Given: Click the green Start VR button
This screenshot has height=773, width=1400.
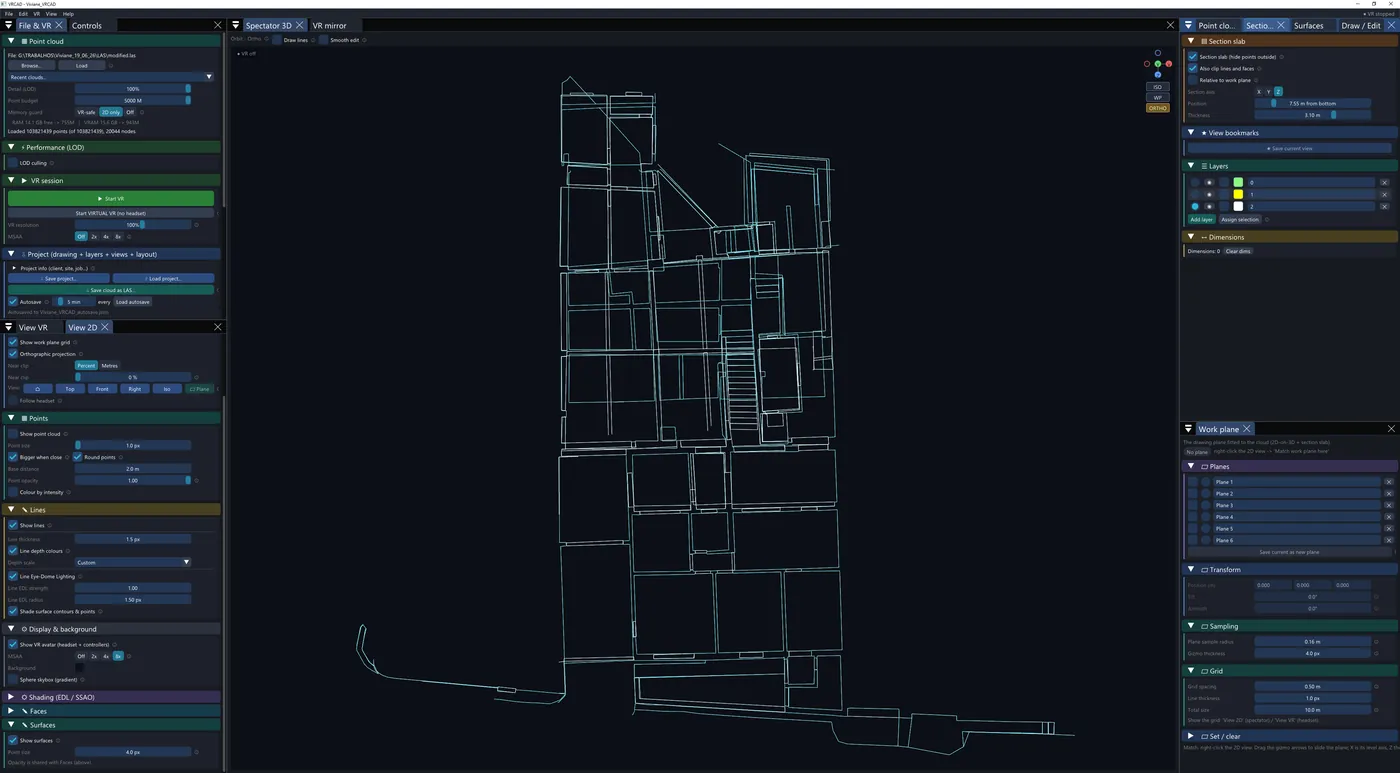Looking at the screenshot, I should pyautogui.click(x=111, y=199).
